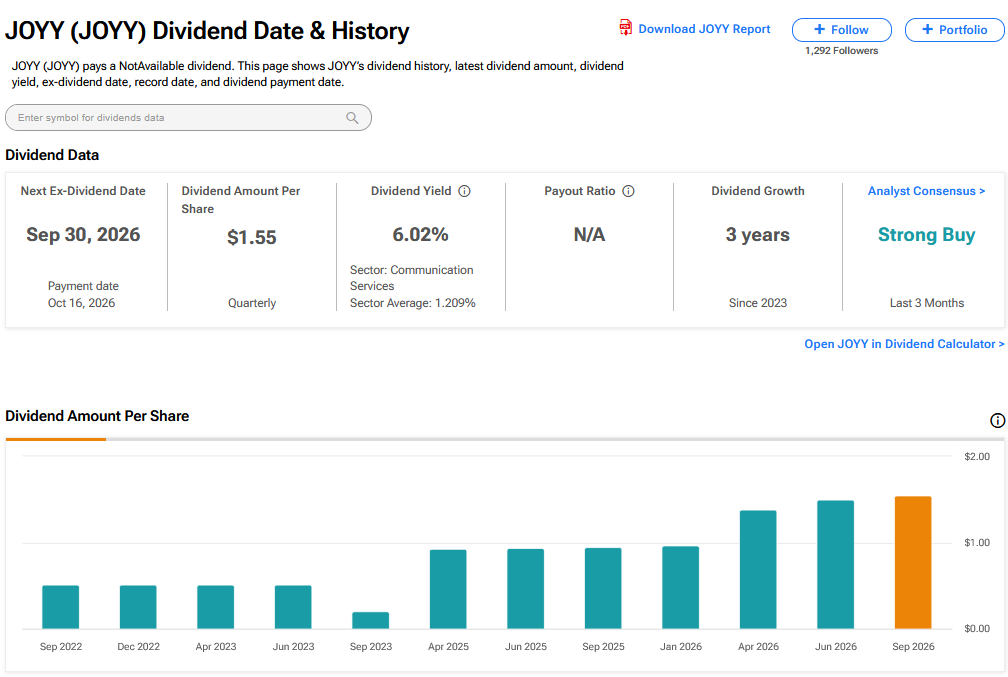The height and width of the screenshot is (677, 1008).
Task: Select the orange Sep 2026 bar
Action: tap(913, 563)
